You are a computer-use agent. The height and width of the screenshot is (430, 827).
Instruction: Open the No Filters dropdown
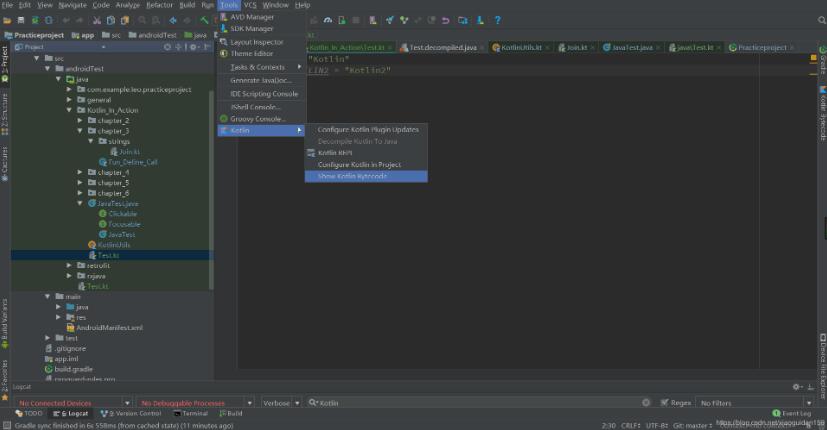pyautogui.click(x=756, y=403)
